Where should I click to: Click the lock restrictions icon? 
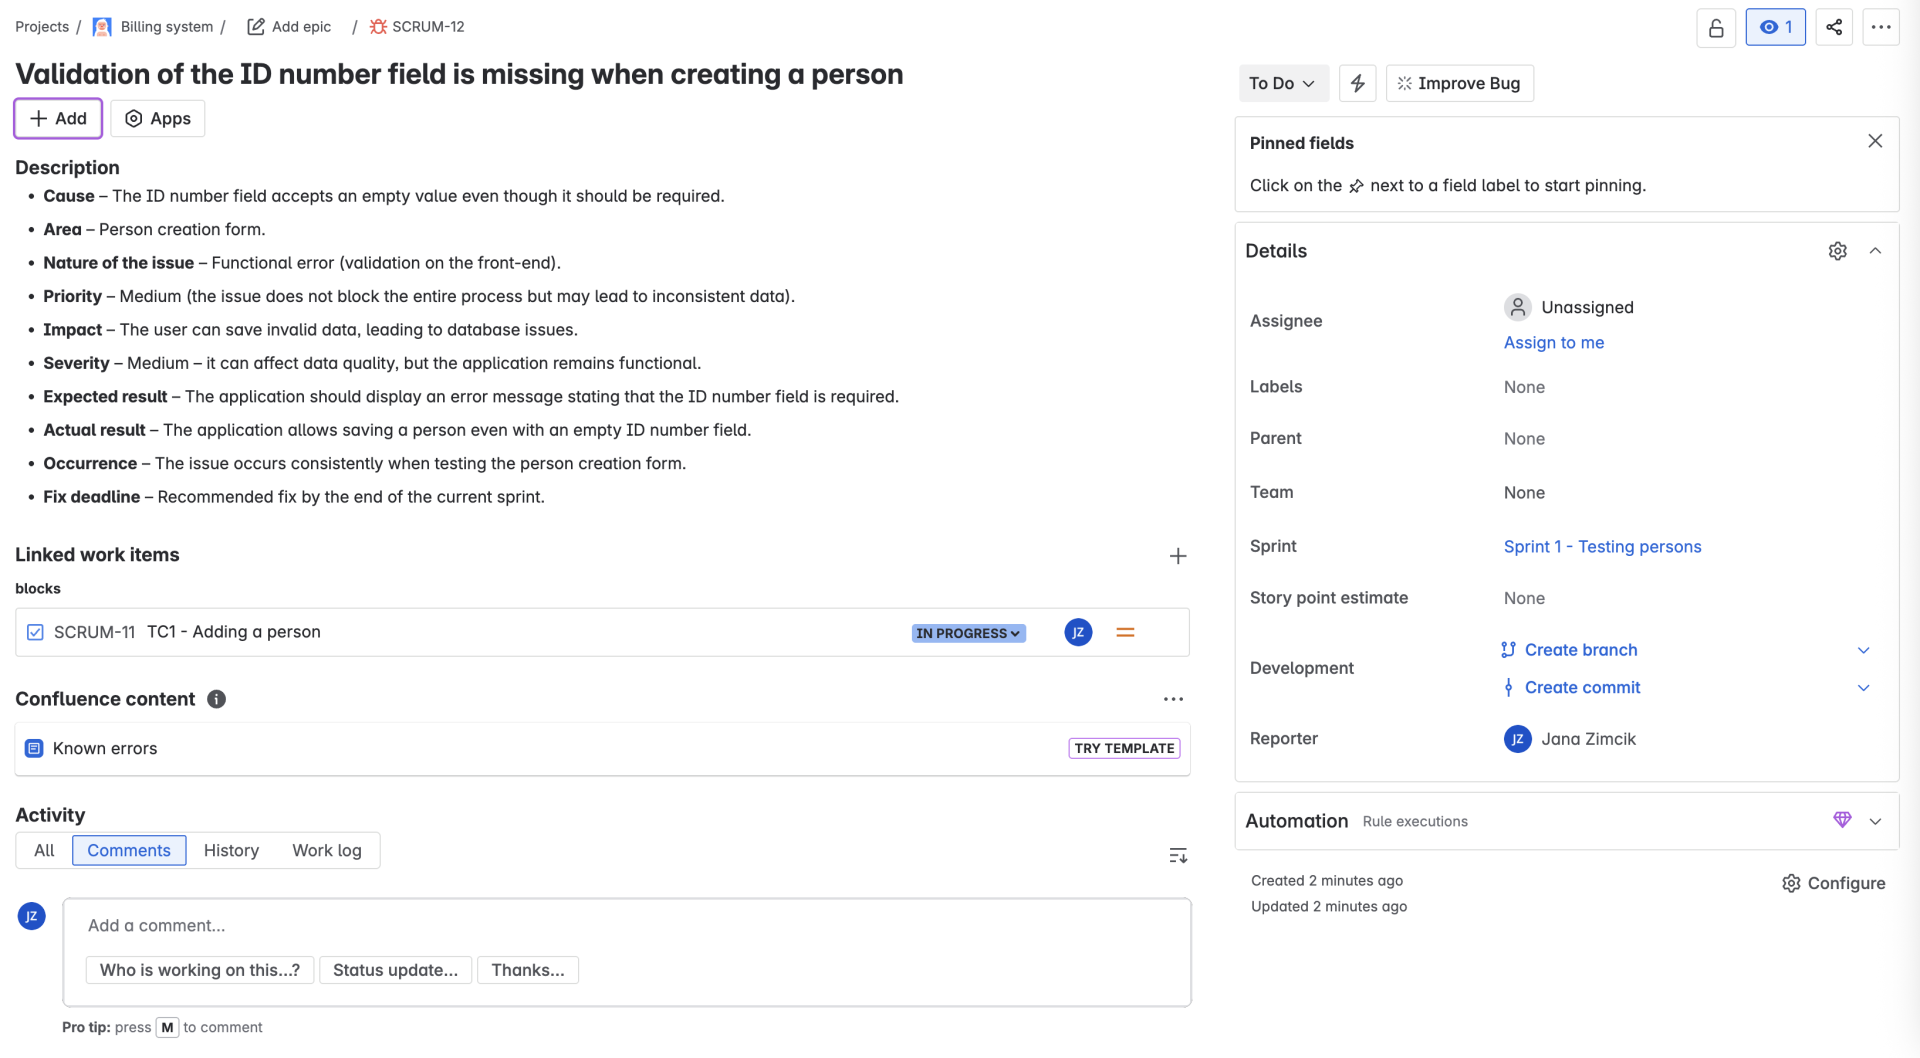[x=1715, y=28]
